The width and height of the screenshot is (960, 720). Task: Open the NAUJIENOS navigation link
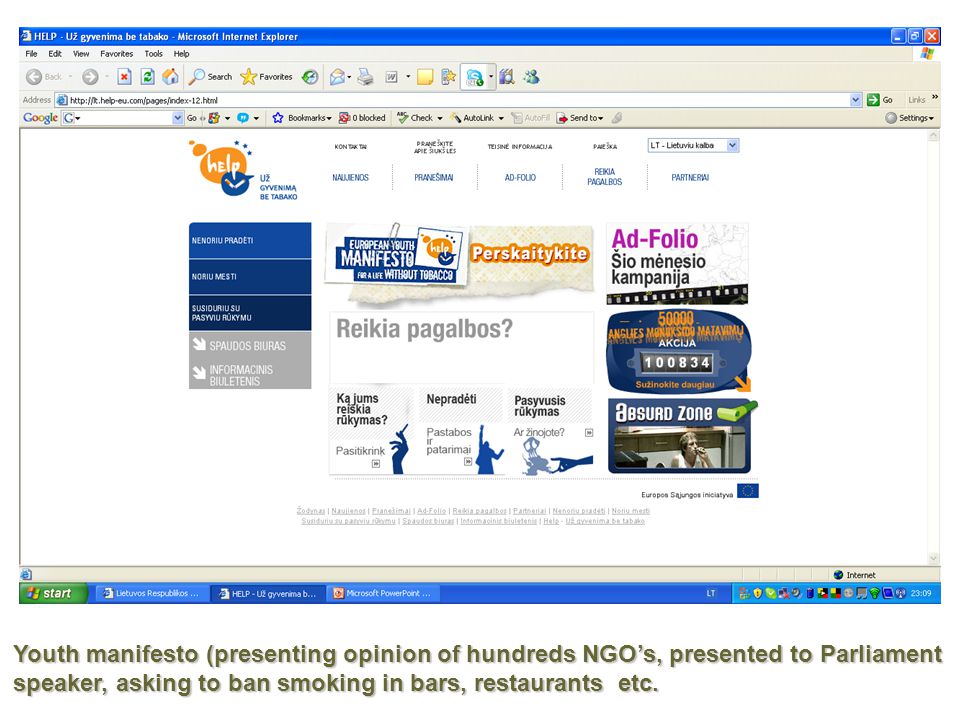pos(350,178)
